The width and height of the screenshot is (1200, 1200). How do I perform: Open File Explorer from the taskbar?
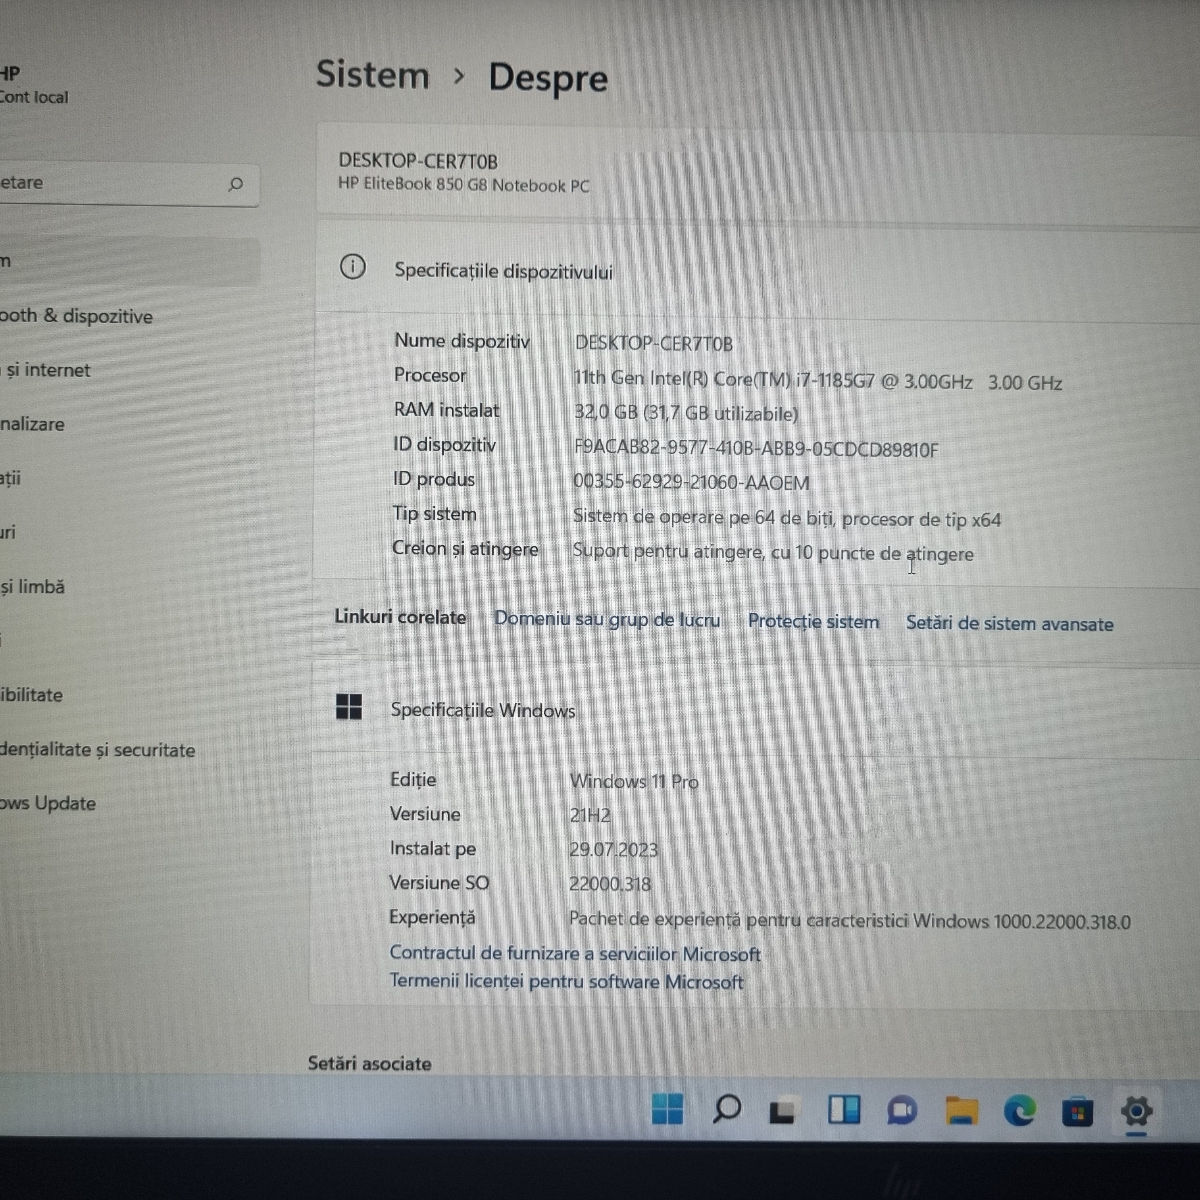coord(961,1110)
